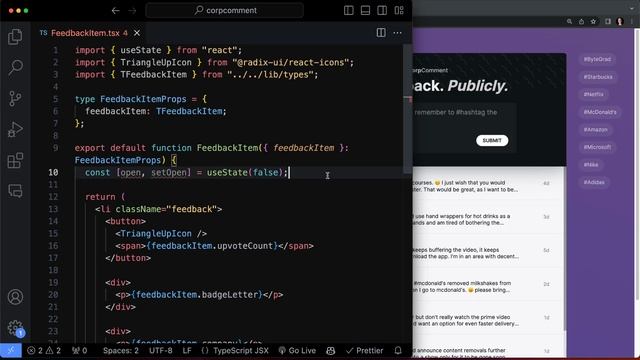
Task: Open the Run and Debug view
Action: pyautogui.click(x=15, y=129)
